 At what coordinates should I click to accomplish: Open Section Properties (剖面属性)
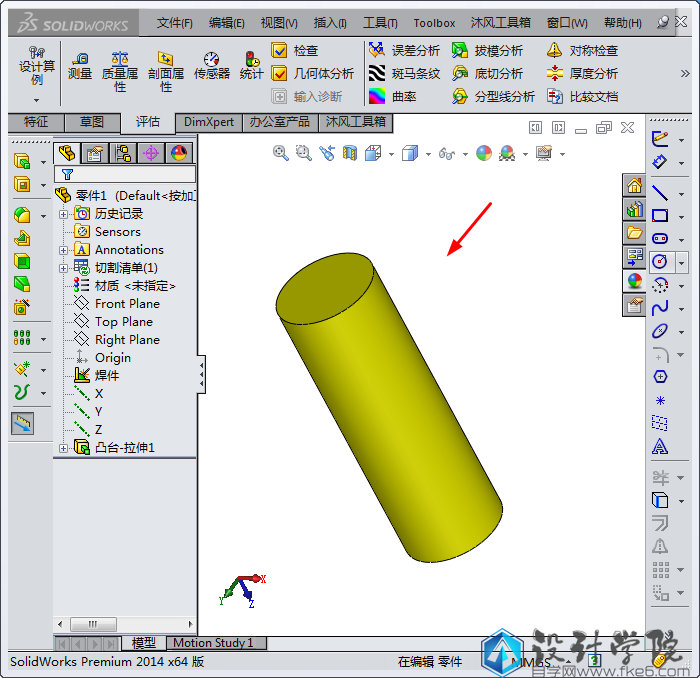pos(165,70)
